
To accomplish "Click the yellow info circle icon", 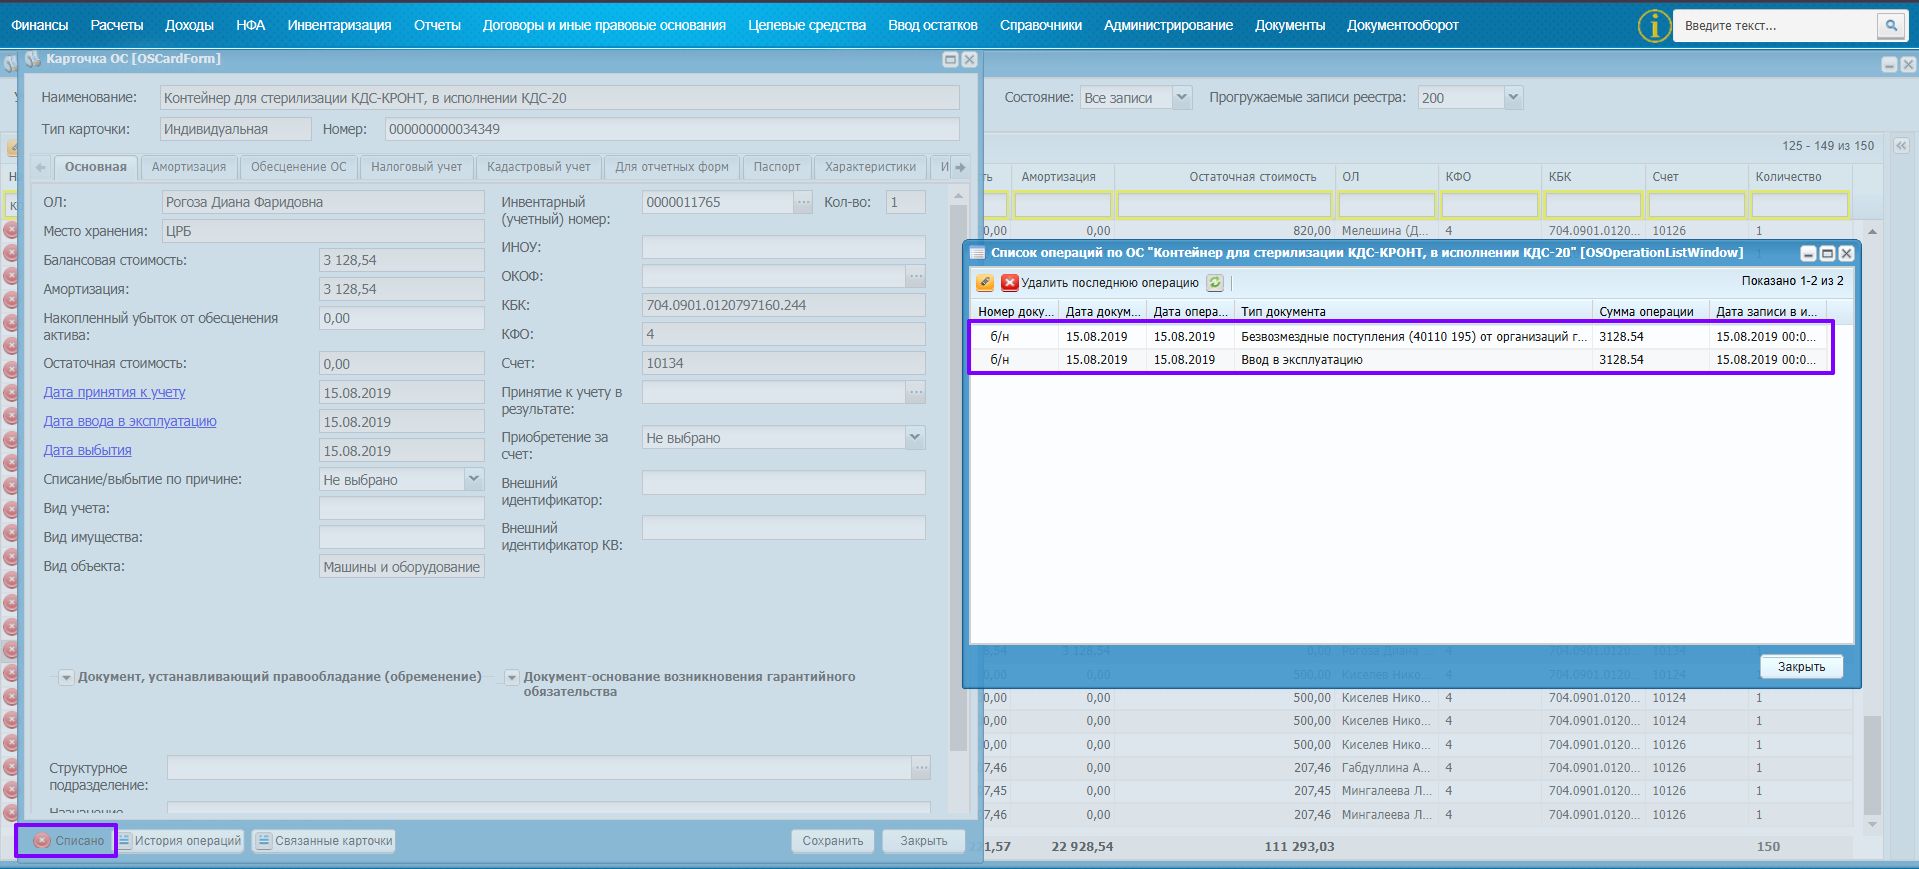I will (1654, 26).
